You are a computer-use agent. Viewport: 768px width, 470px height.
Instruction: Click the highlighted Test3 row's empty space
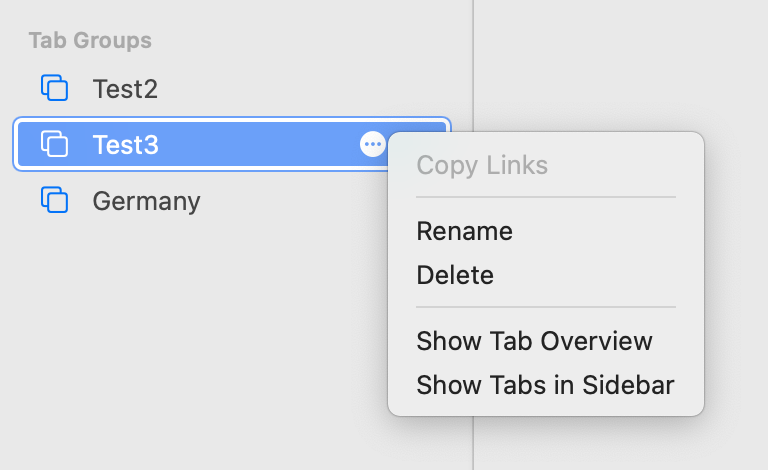point(260,145)
